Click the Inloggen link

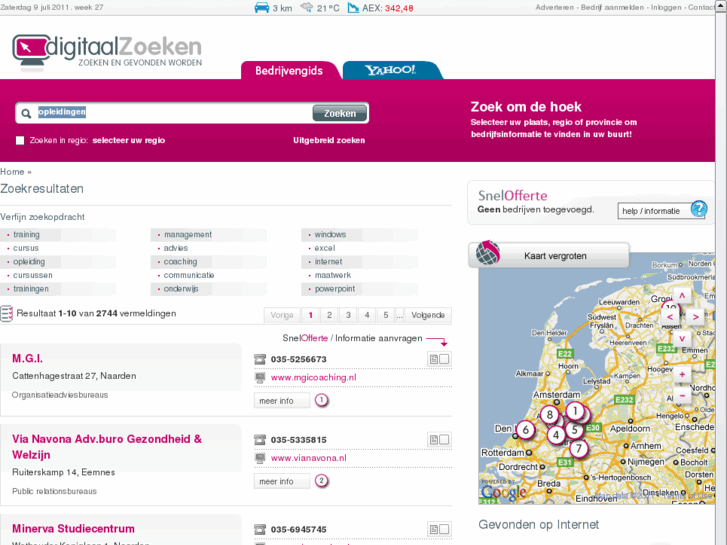click(x=666, y=7)
